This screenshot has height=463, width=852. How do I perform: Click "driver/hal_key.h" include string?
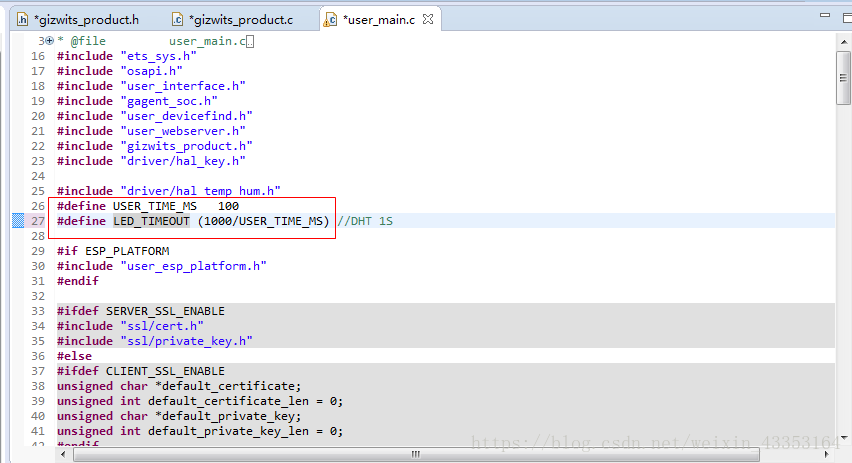click(183, 161)
